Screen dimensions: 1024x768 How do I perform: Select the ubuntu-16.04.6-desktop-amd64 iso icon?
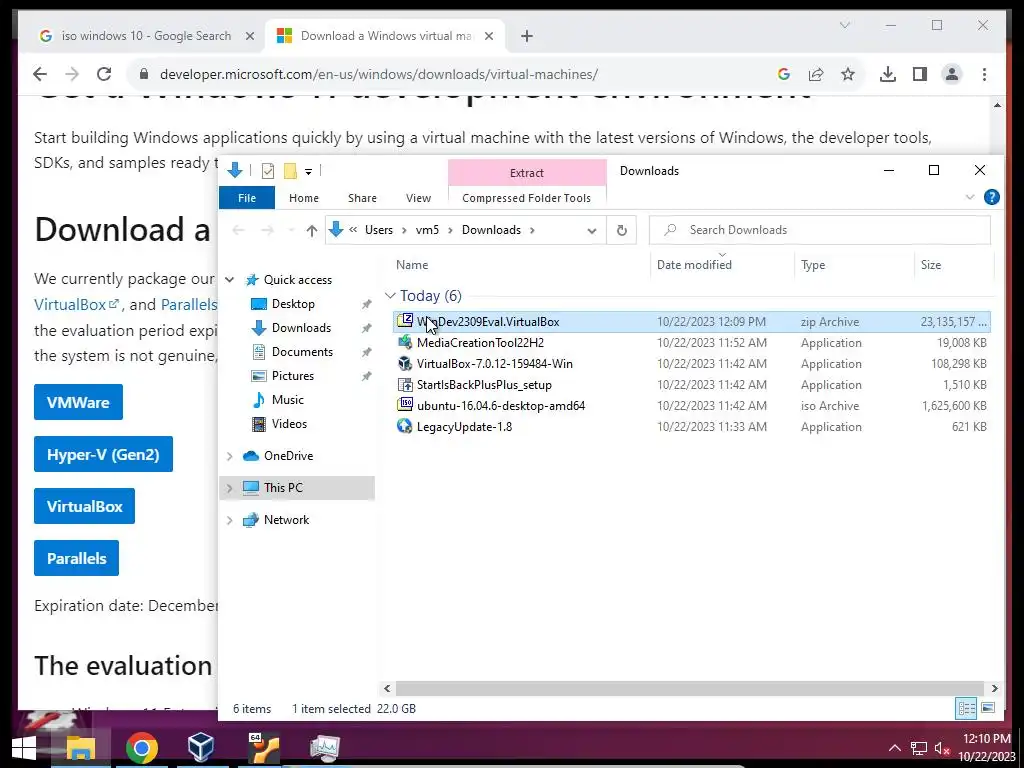[405, 406]
